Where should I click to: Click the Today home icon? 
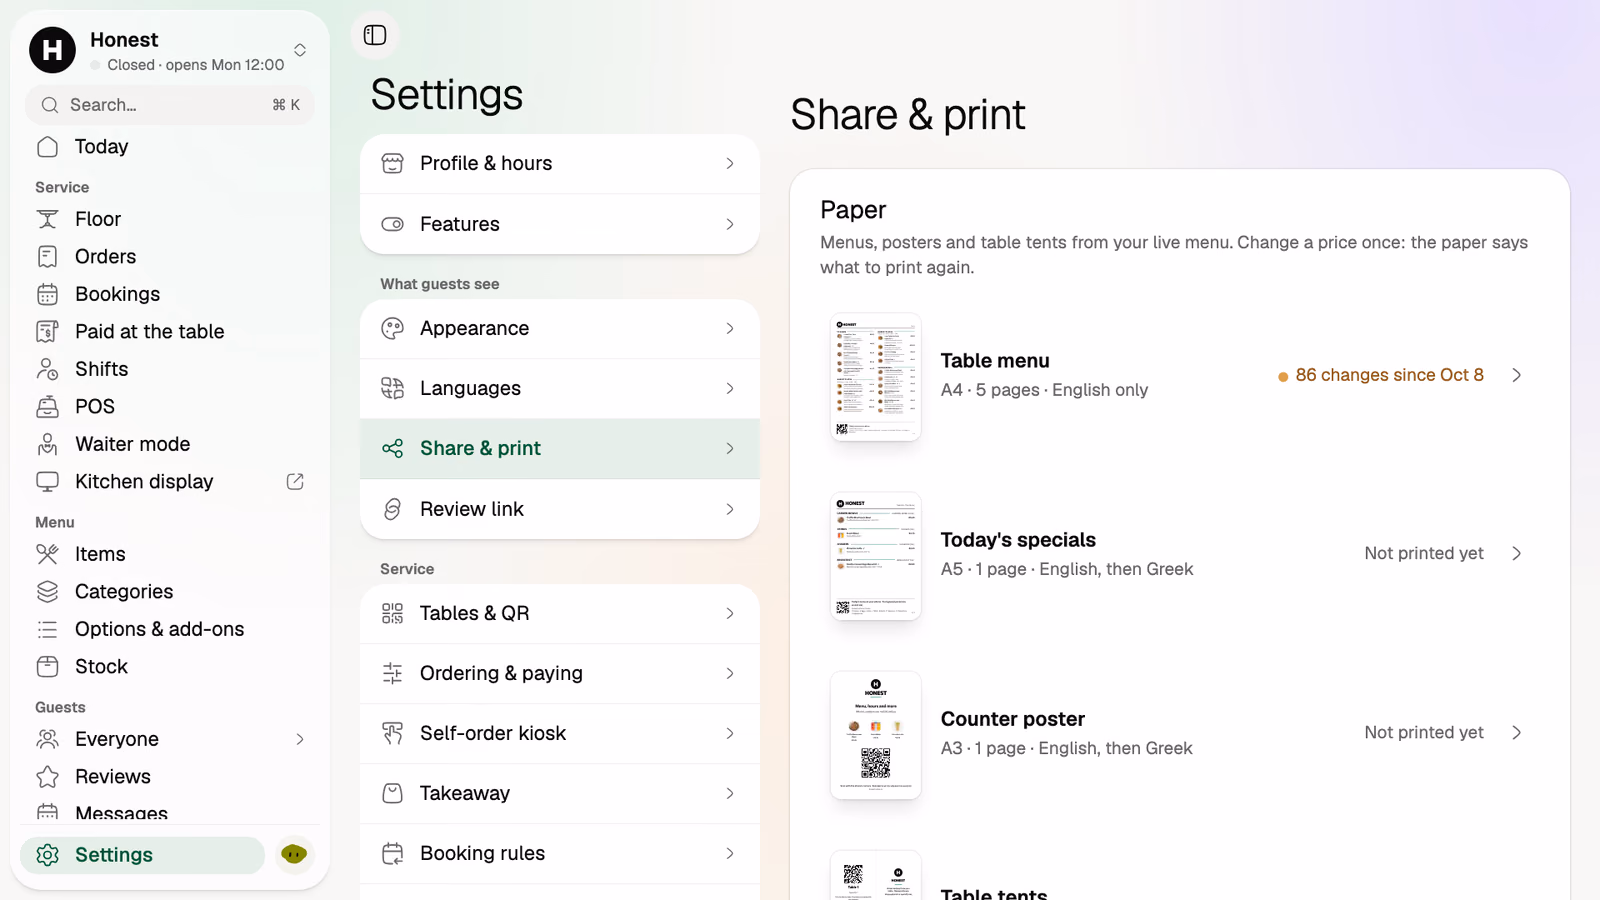(x=47, y=147)
